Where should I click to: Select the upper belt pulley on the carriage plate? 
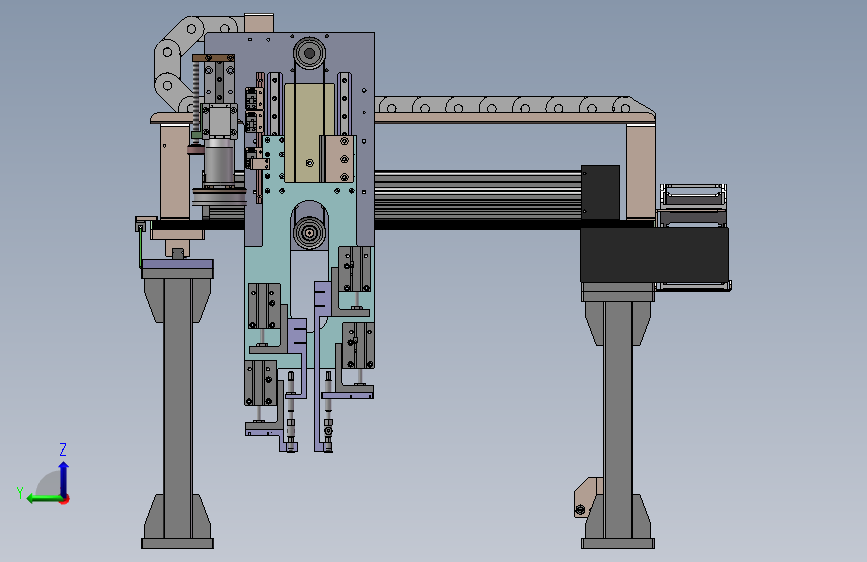coord(309,53)
